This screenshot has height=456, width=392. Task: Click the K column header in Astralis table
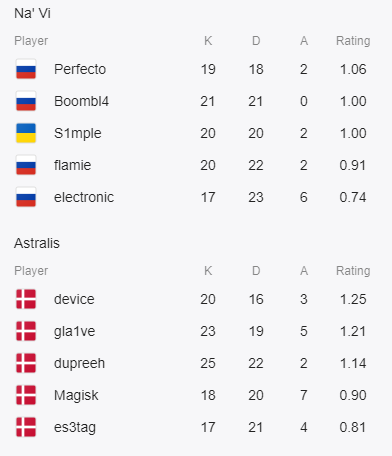click(208, 271)
